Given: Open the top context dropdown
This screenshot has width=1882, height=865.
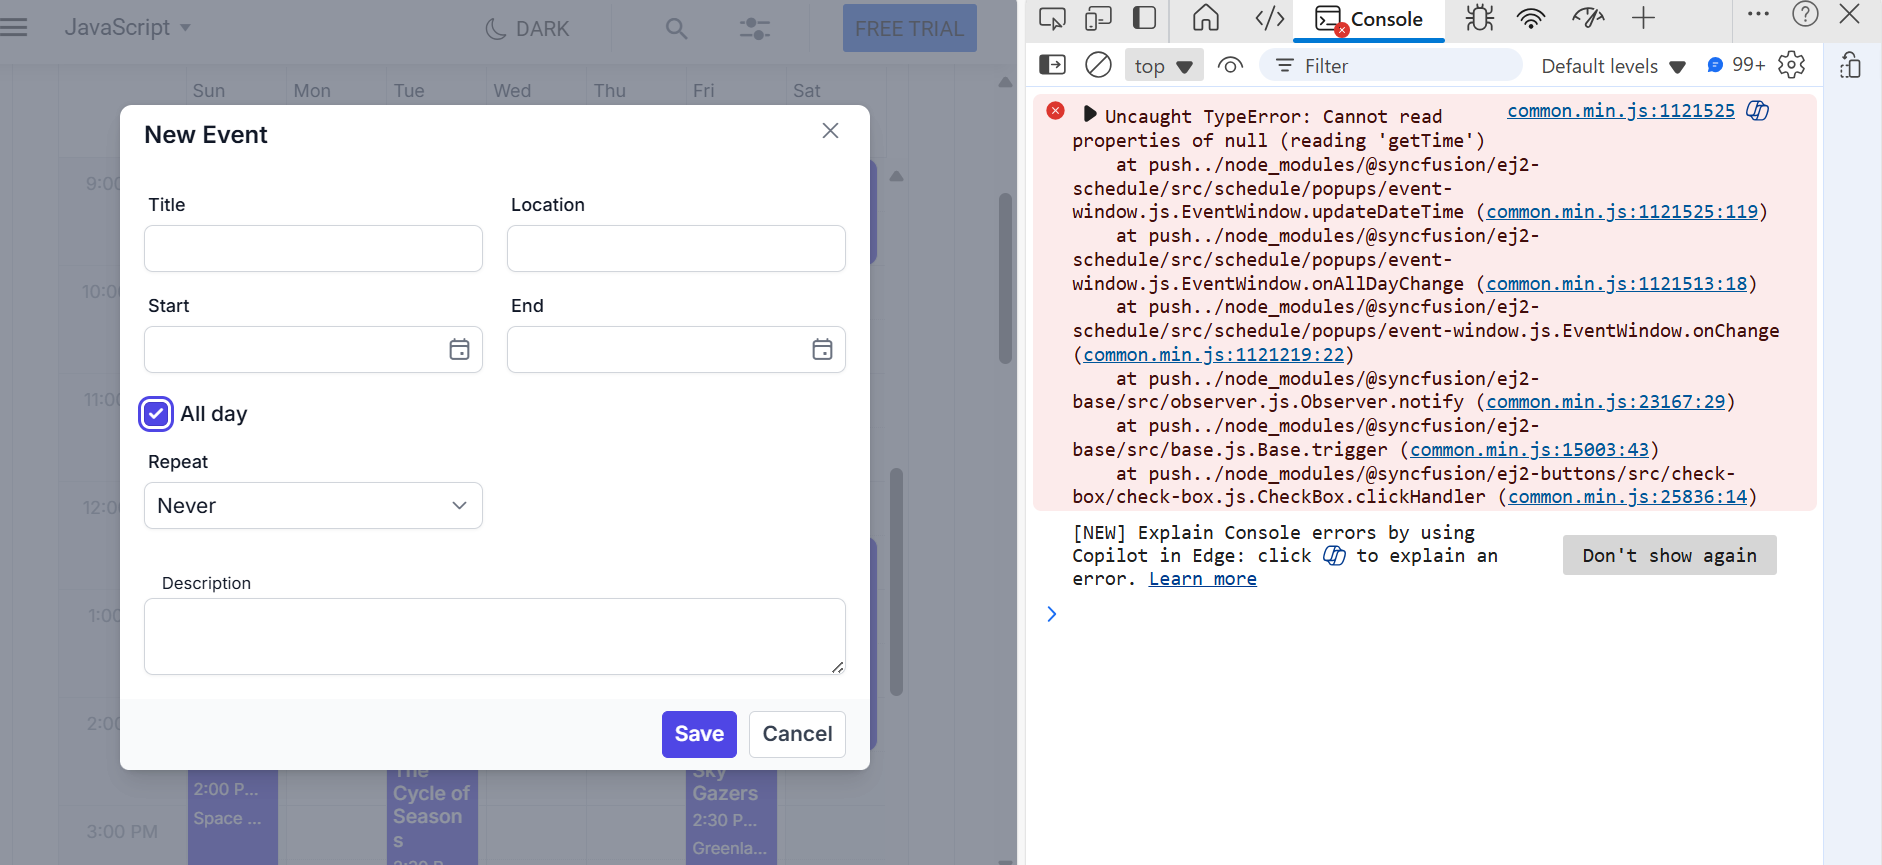Looking at the screenshot, I should pos(1163,66).
